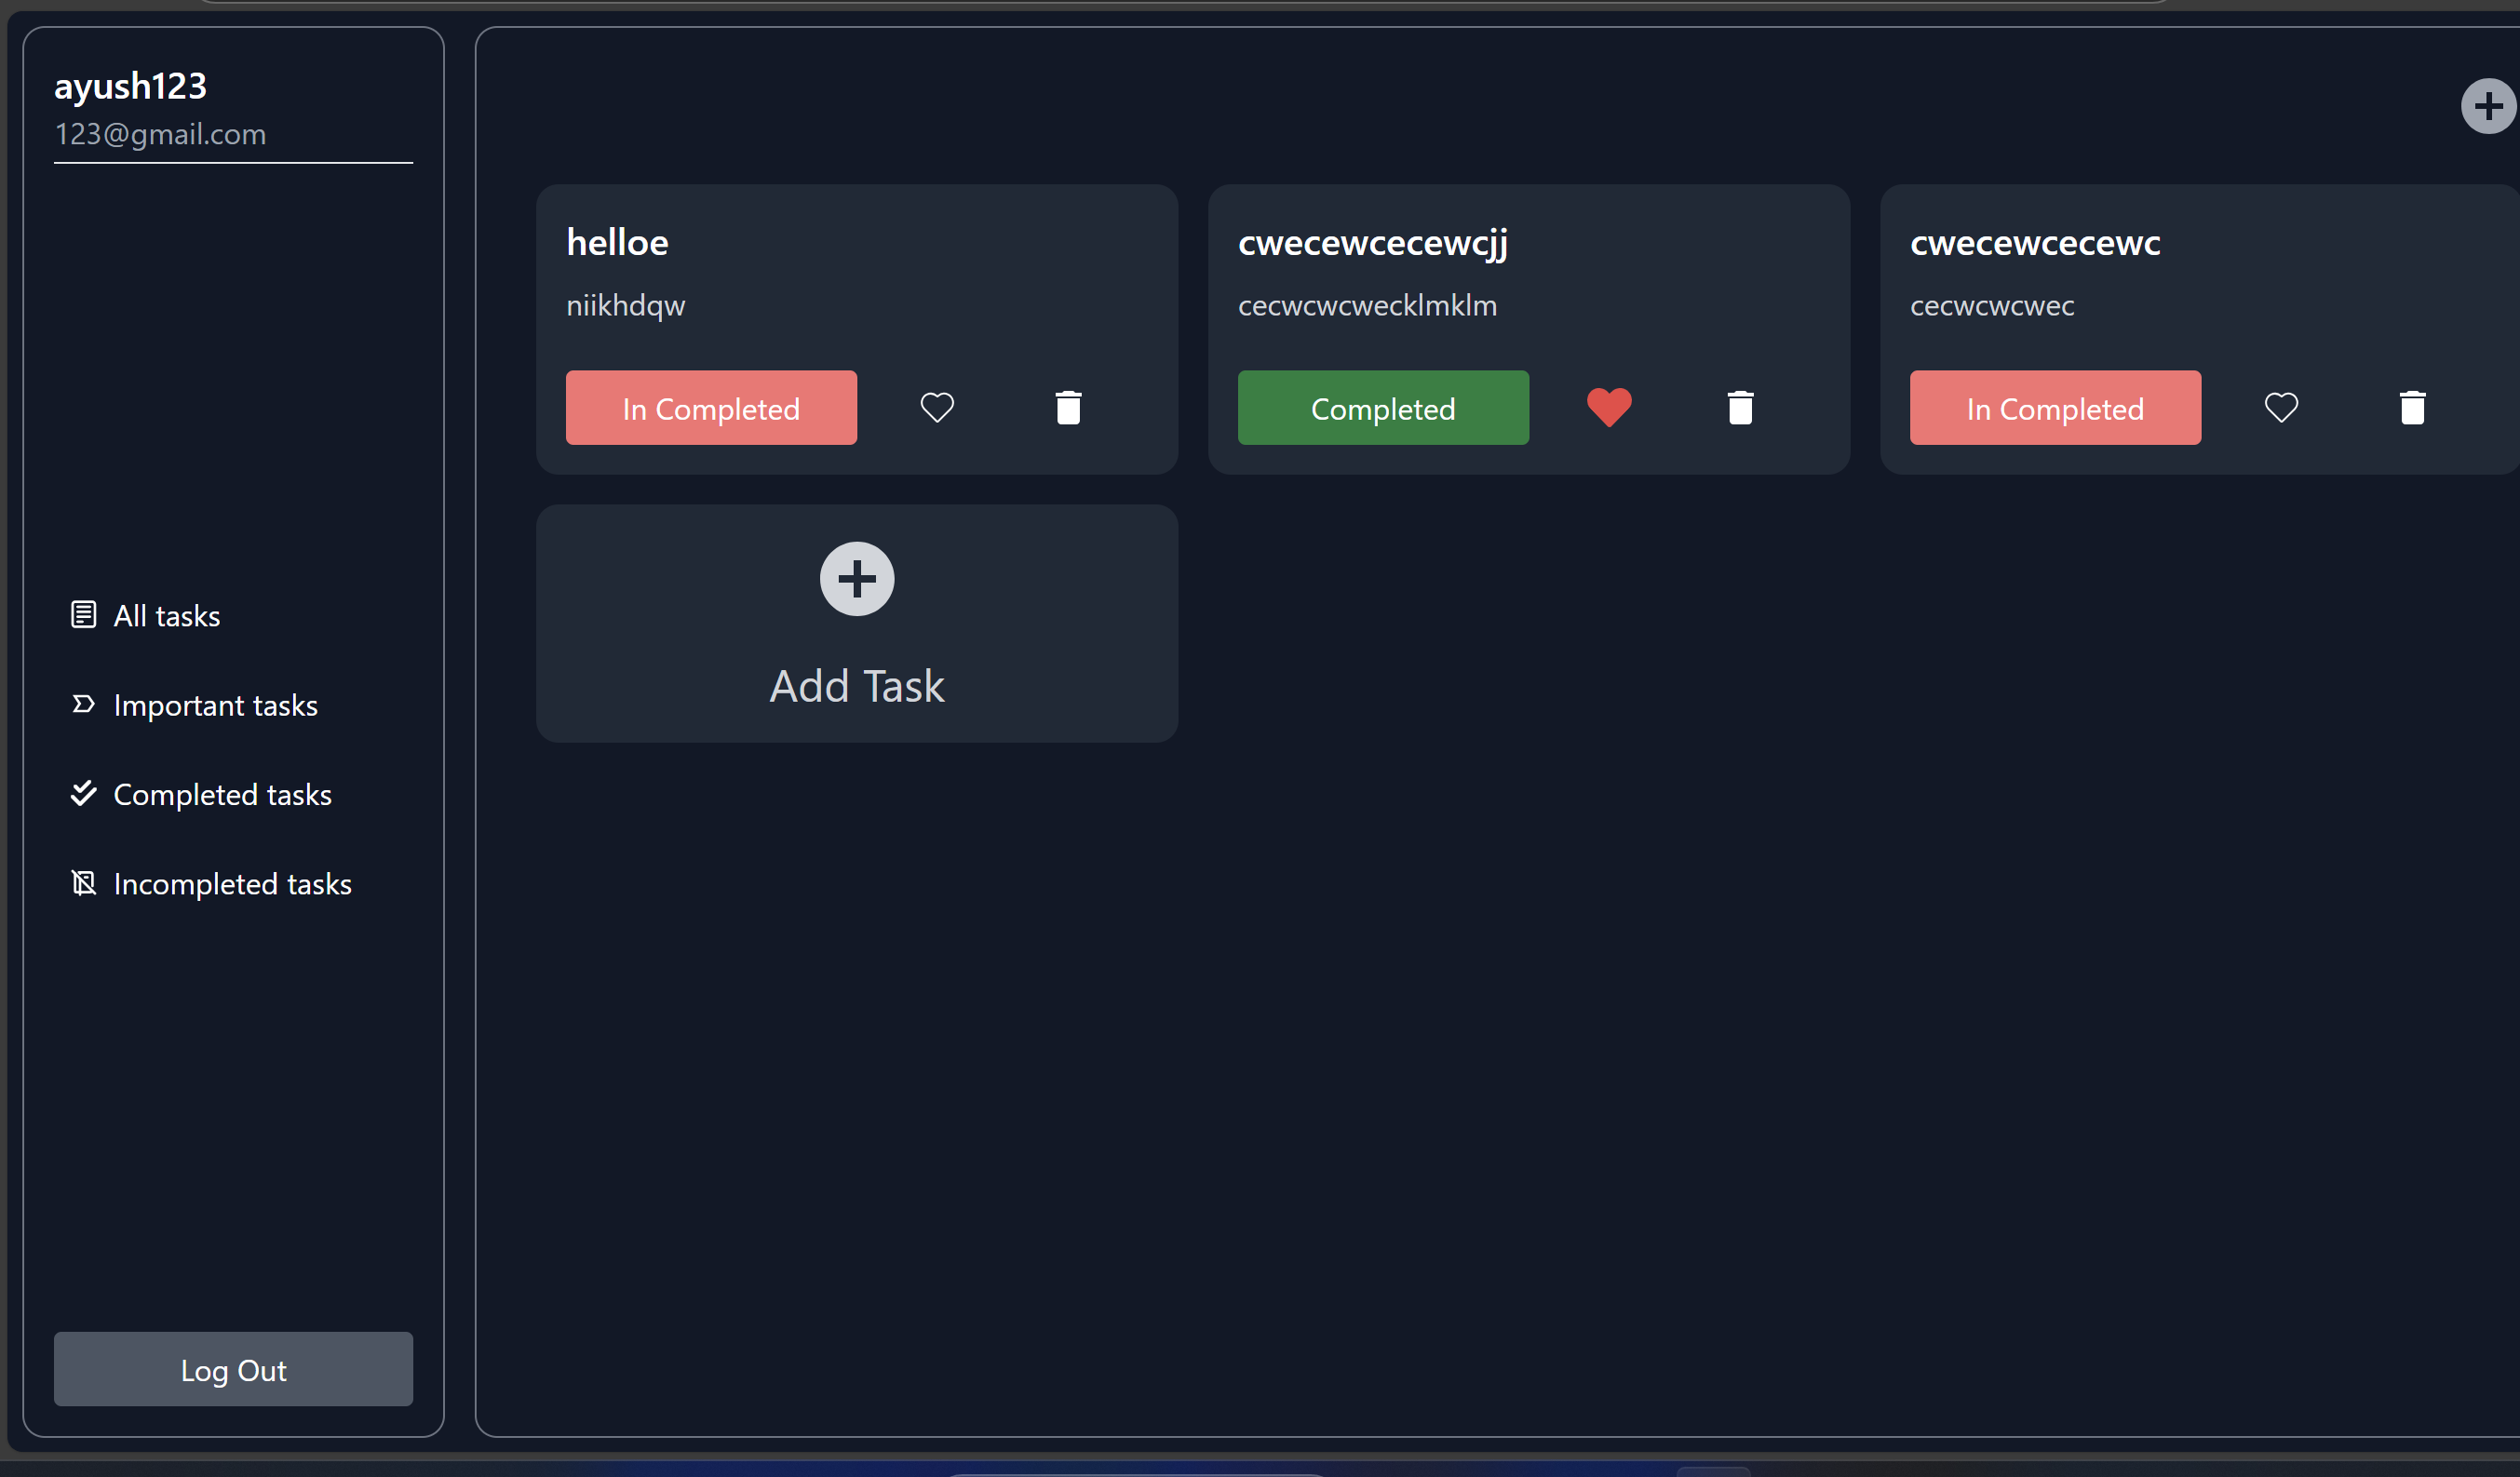
Task: Delete the helloe task via trash icon
Action: [x=1067, y=407]
